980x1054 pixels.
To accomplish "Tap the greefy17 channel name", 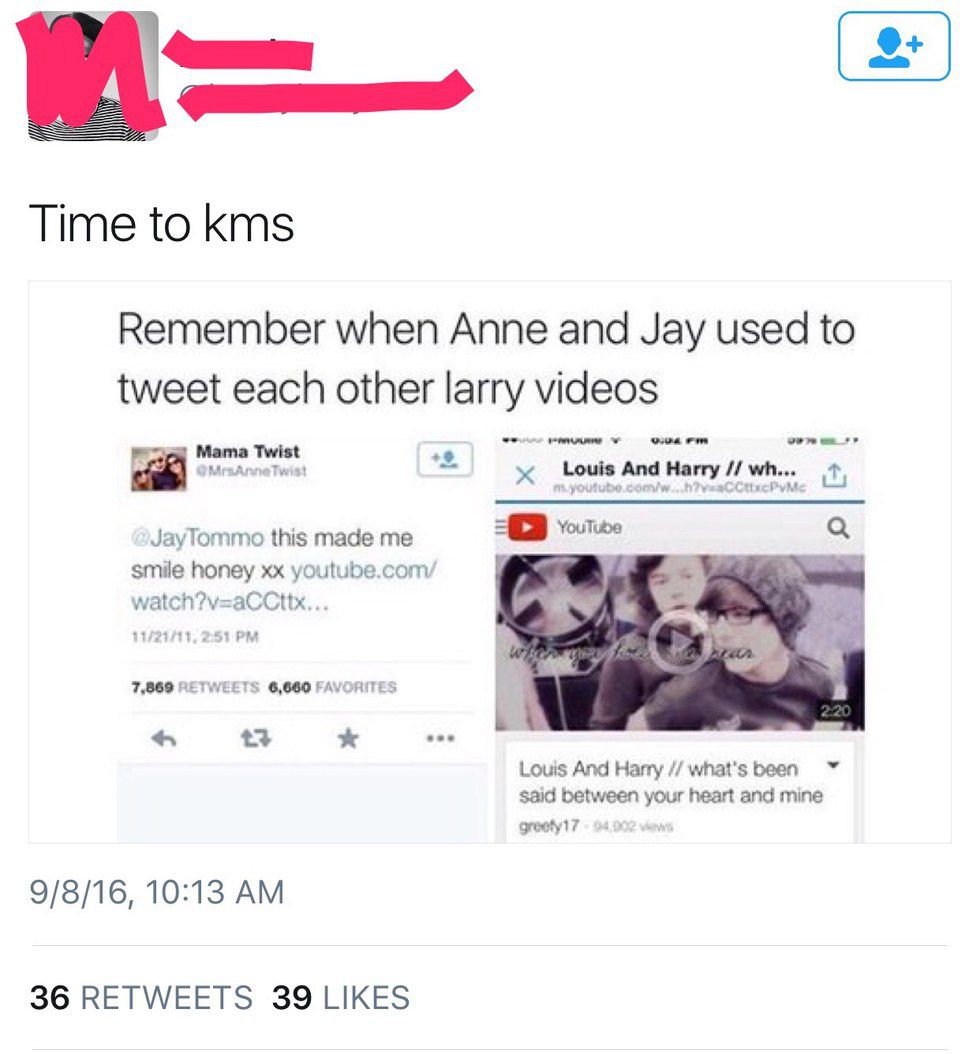I will [x=548, y=826].
